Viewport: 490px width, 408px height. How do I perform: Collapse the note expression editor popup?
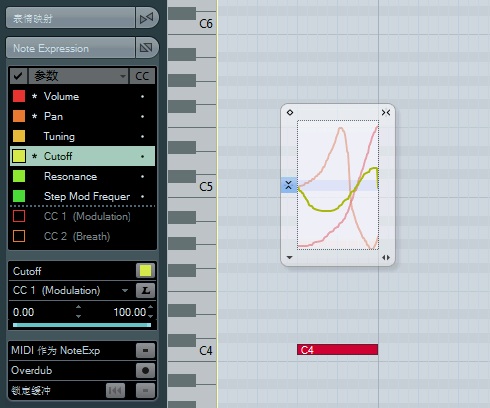pyautogui.click(x=386, y=113)
